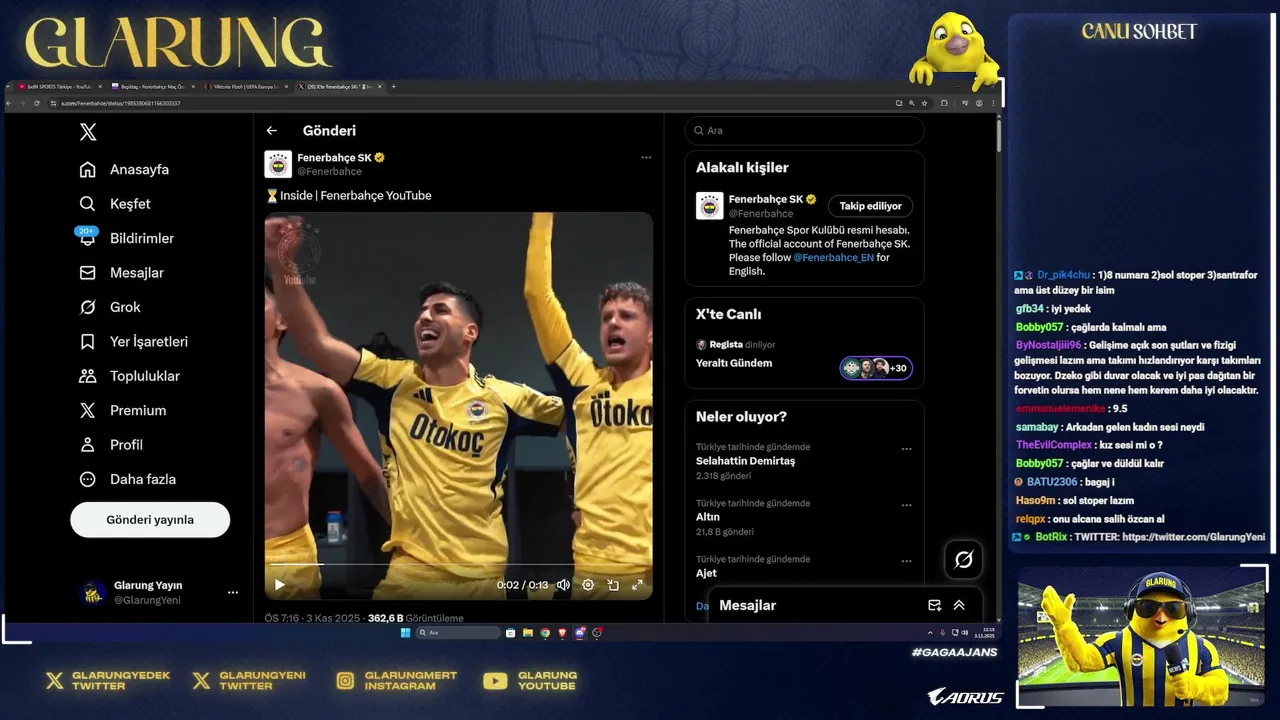Bookmark this page with the star icon

pos(924,103)
